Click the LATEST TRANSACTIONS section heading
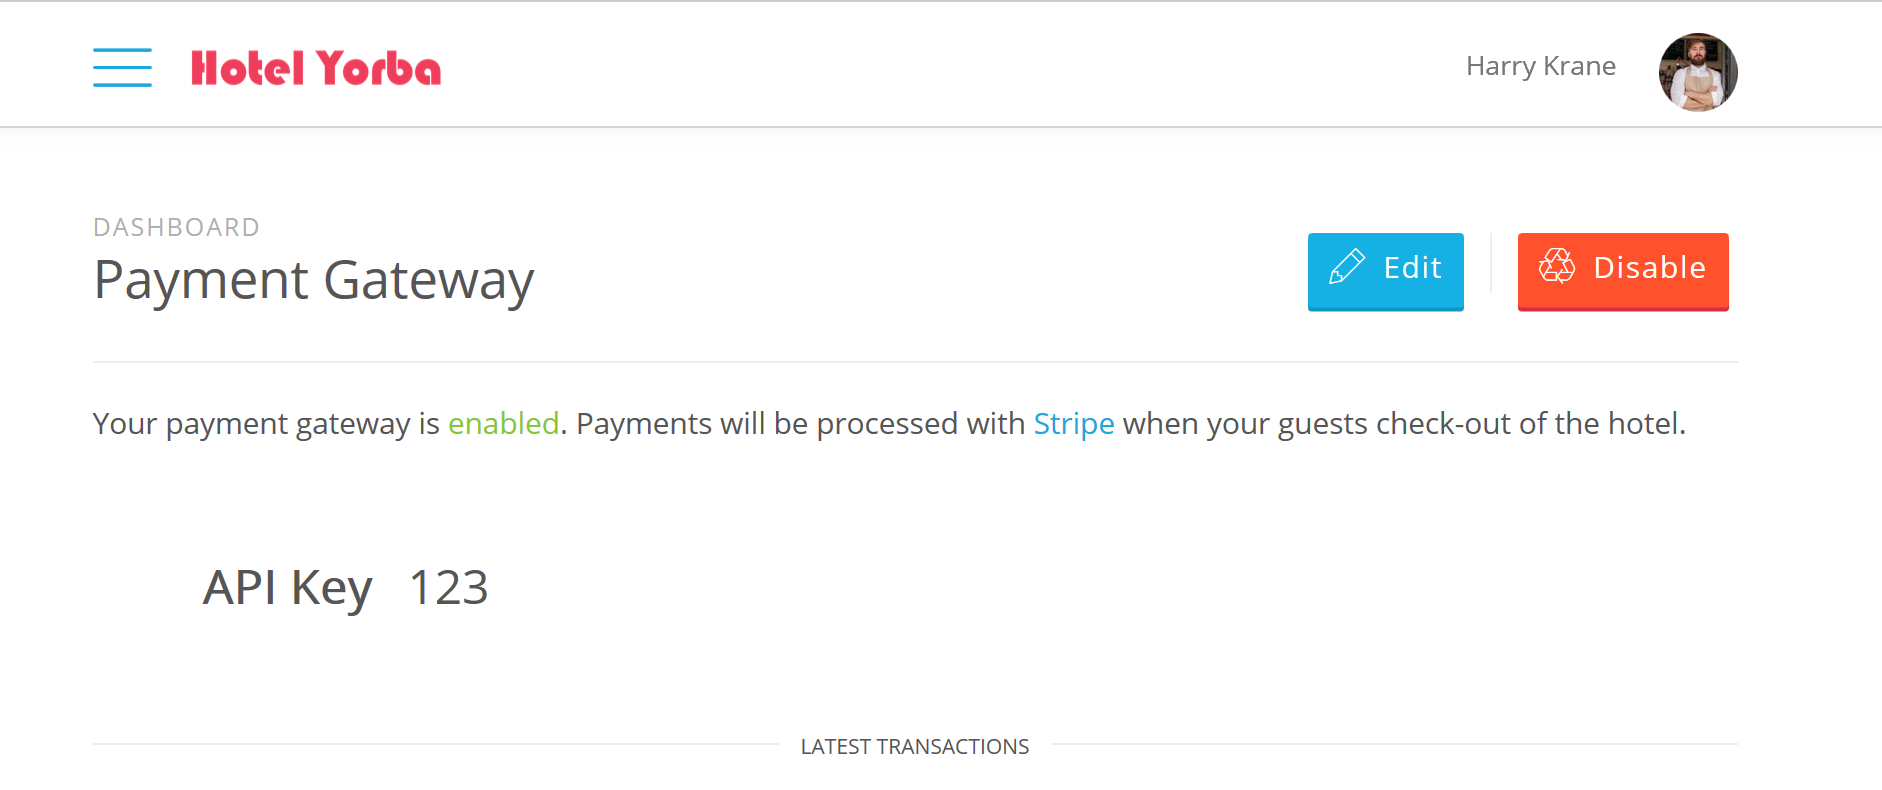The height and width of the screenshot is (790, 1882). 914,747
